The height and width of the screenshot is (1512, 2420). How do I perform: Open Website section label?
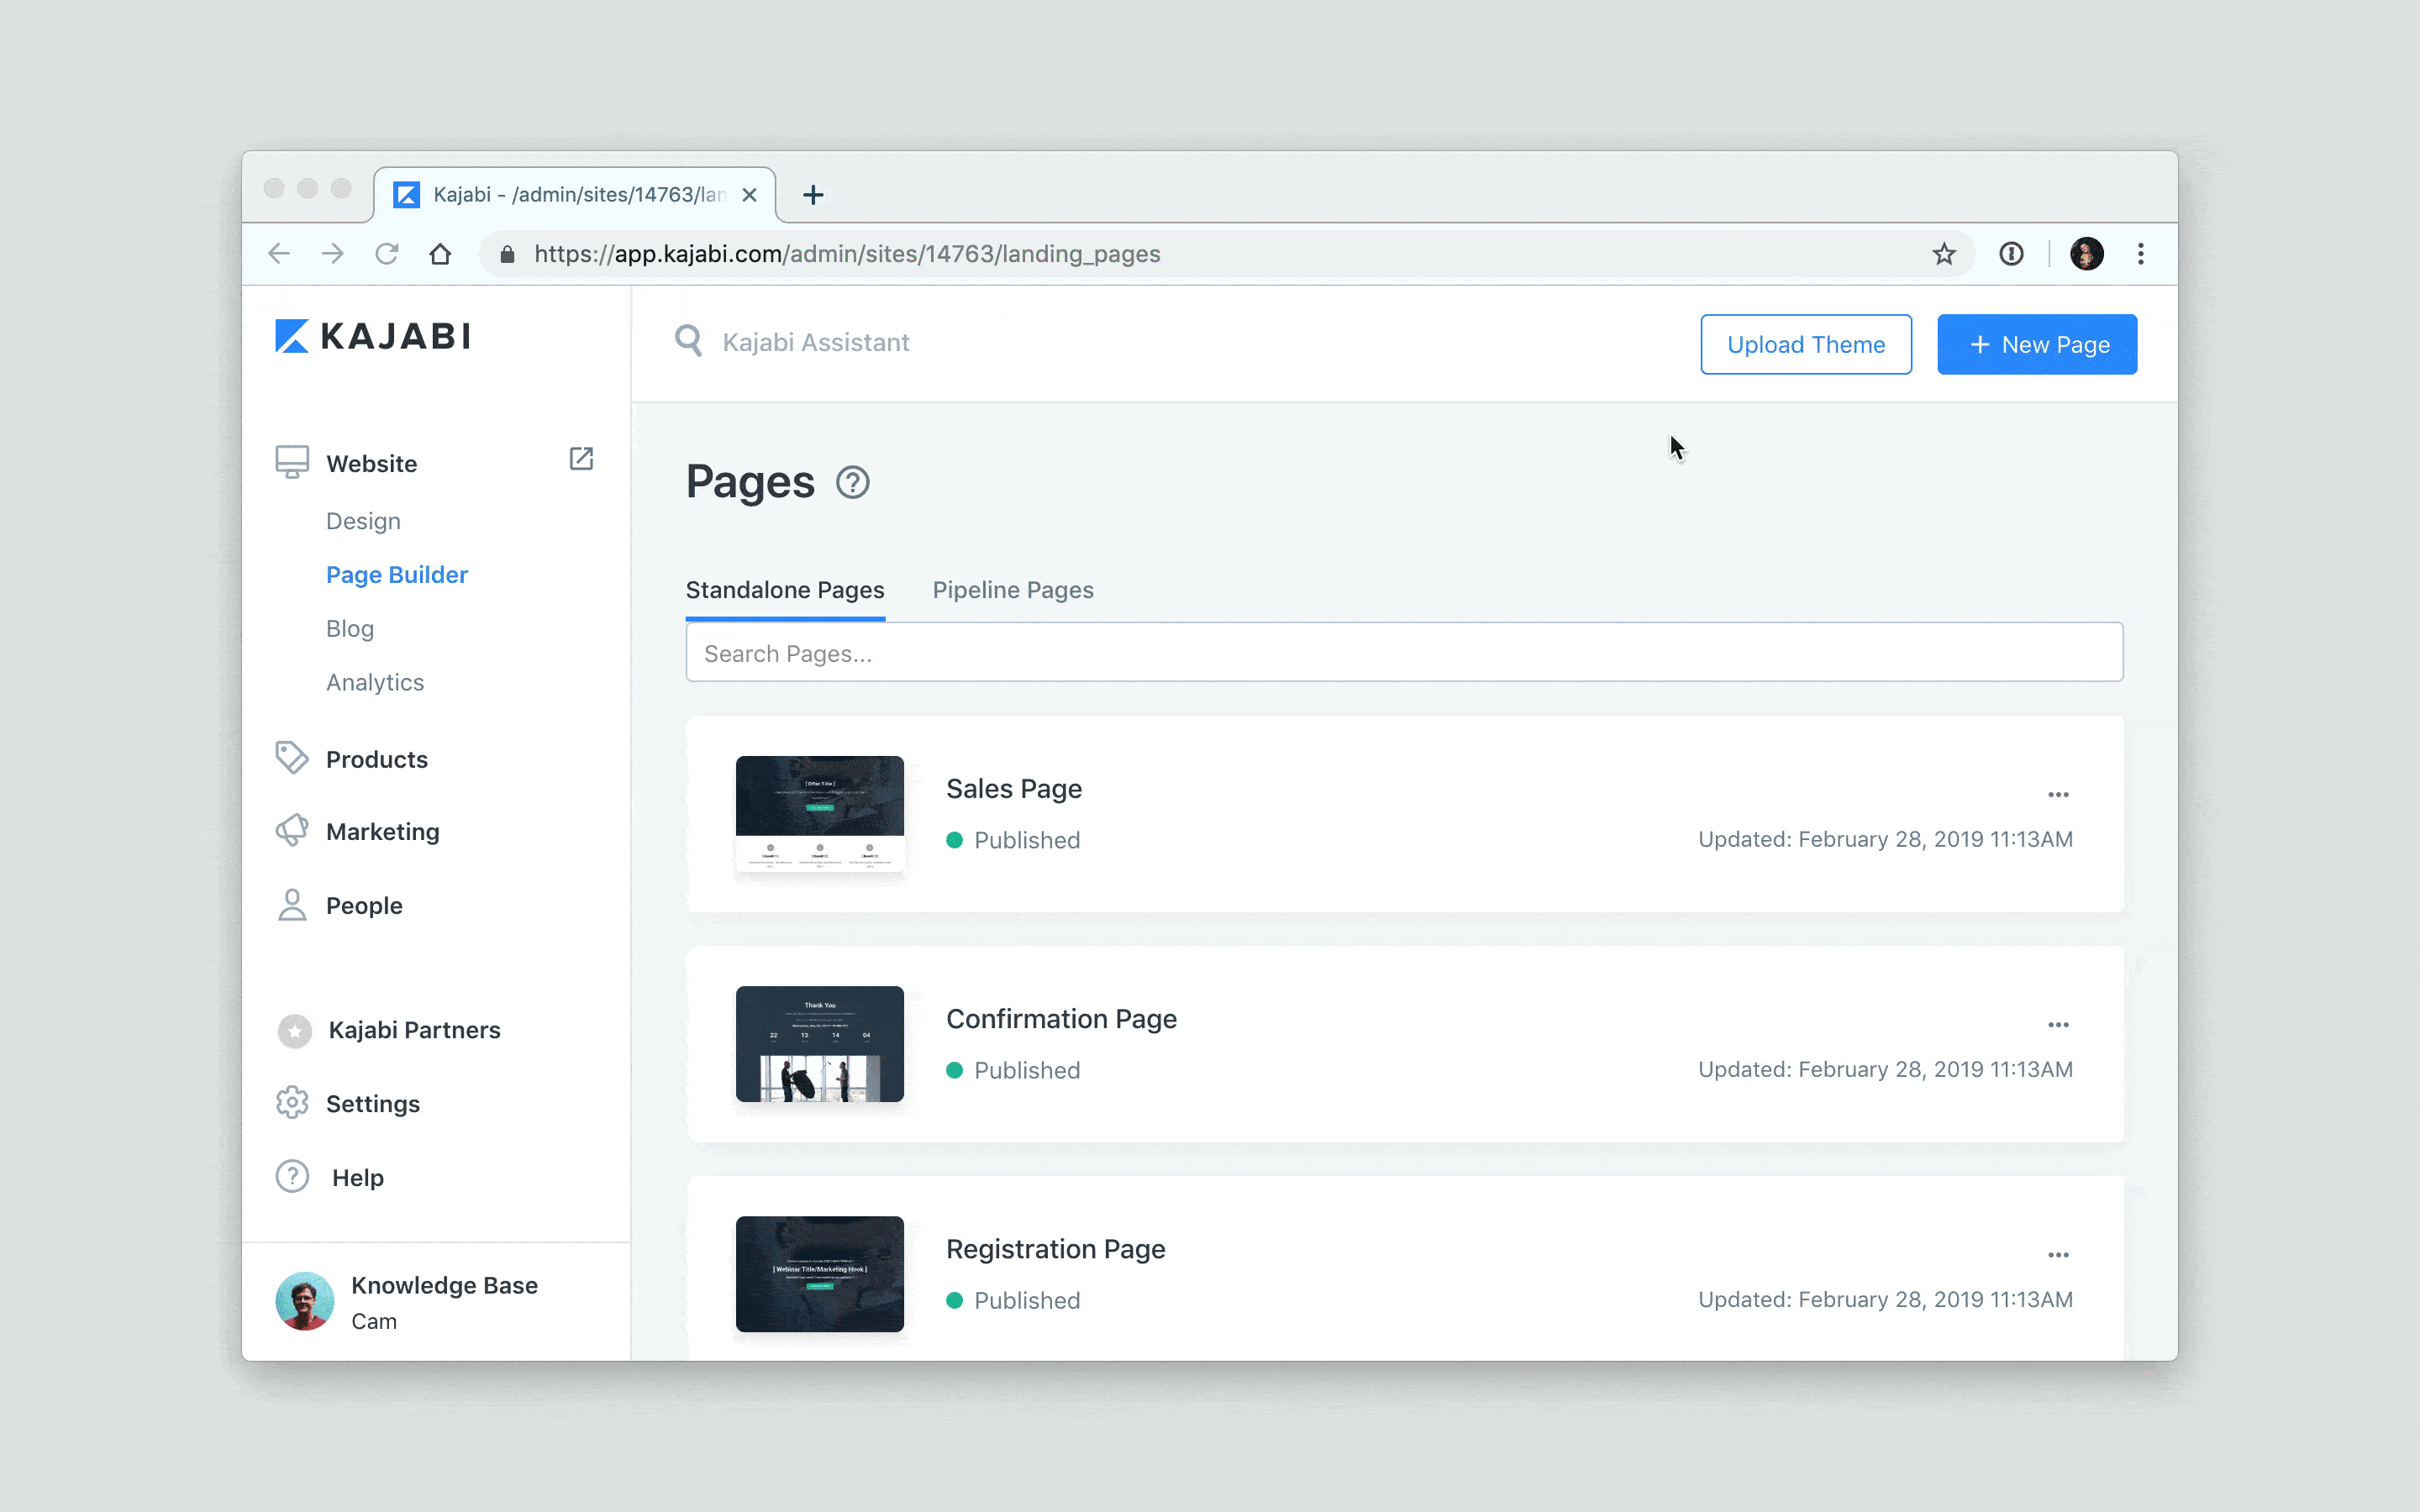click(x=371, y=463)
